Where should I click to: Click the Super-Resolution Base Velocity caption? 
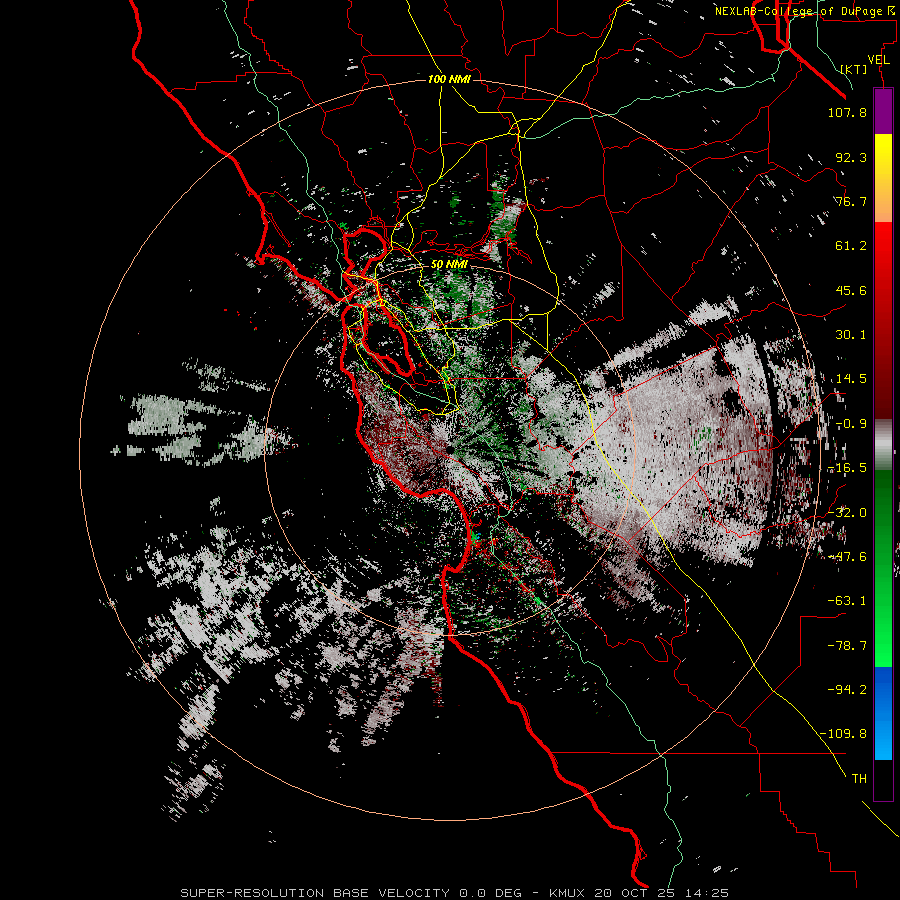455,893
